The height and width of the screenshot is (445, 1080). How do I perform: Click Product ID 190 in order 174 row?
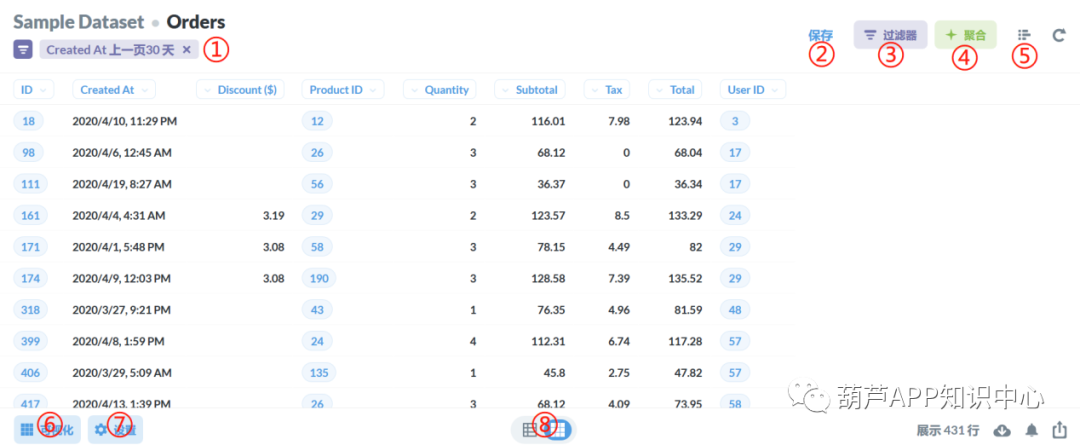tap(320, 278)
